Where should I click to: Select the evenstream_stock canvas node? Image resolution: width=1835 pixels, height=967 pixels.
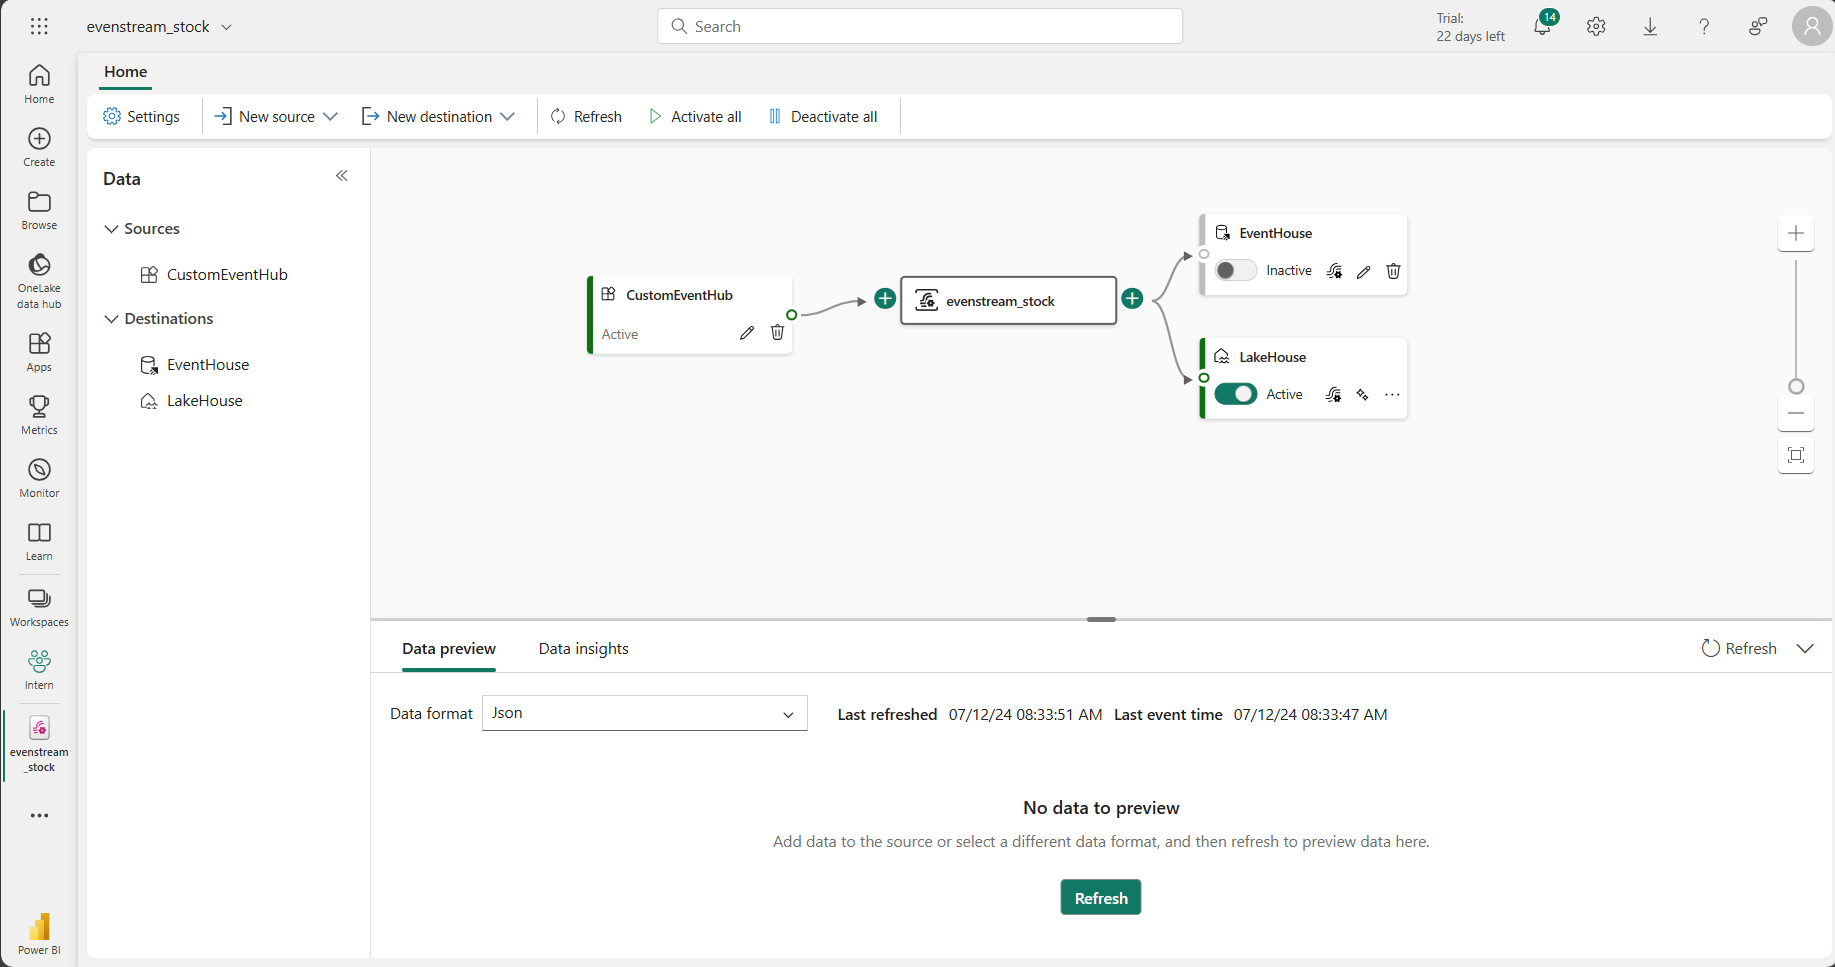[x=1008, y=300]
